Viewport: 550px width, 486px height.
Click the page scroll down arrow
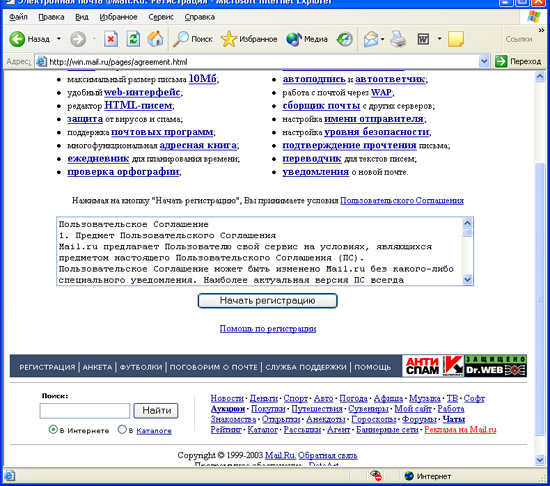[x=540, y=459]
